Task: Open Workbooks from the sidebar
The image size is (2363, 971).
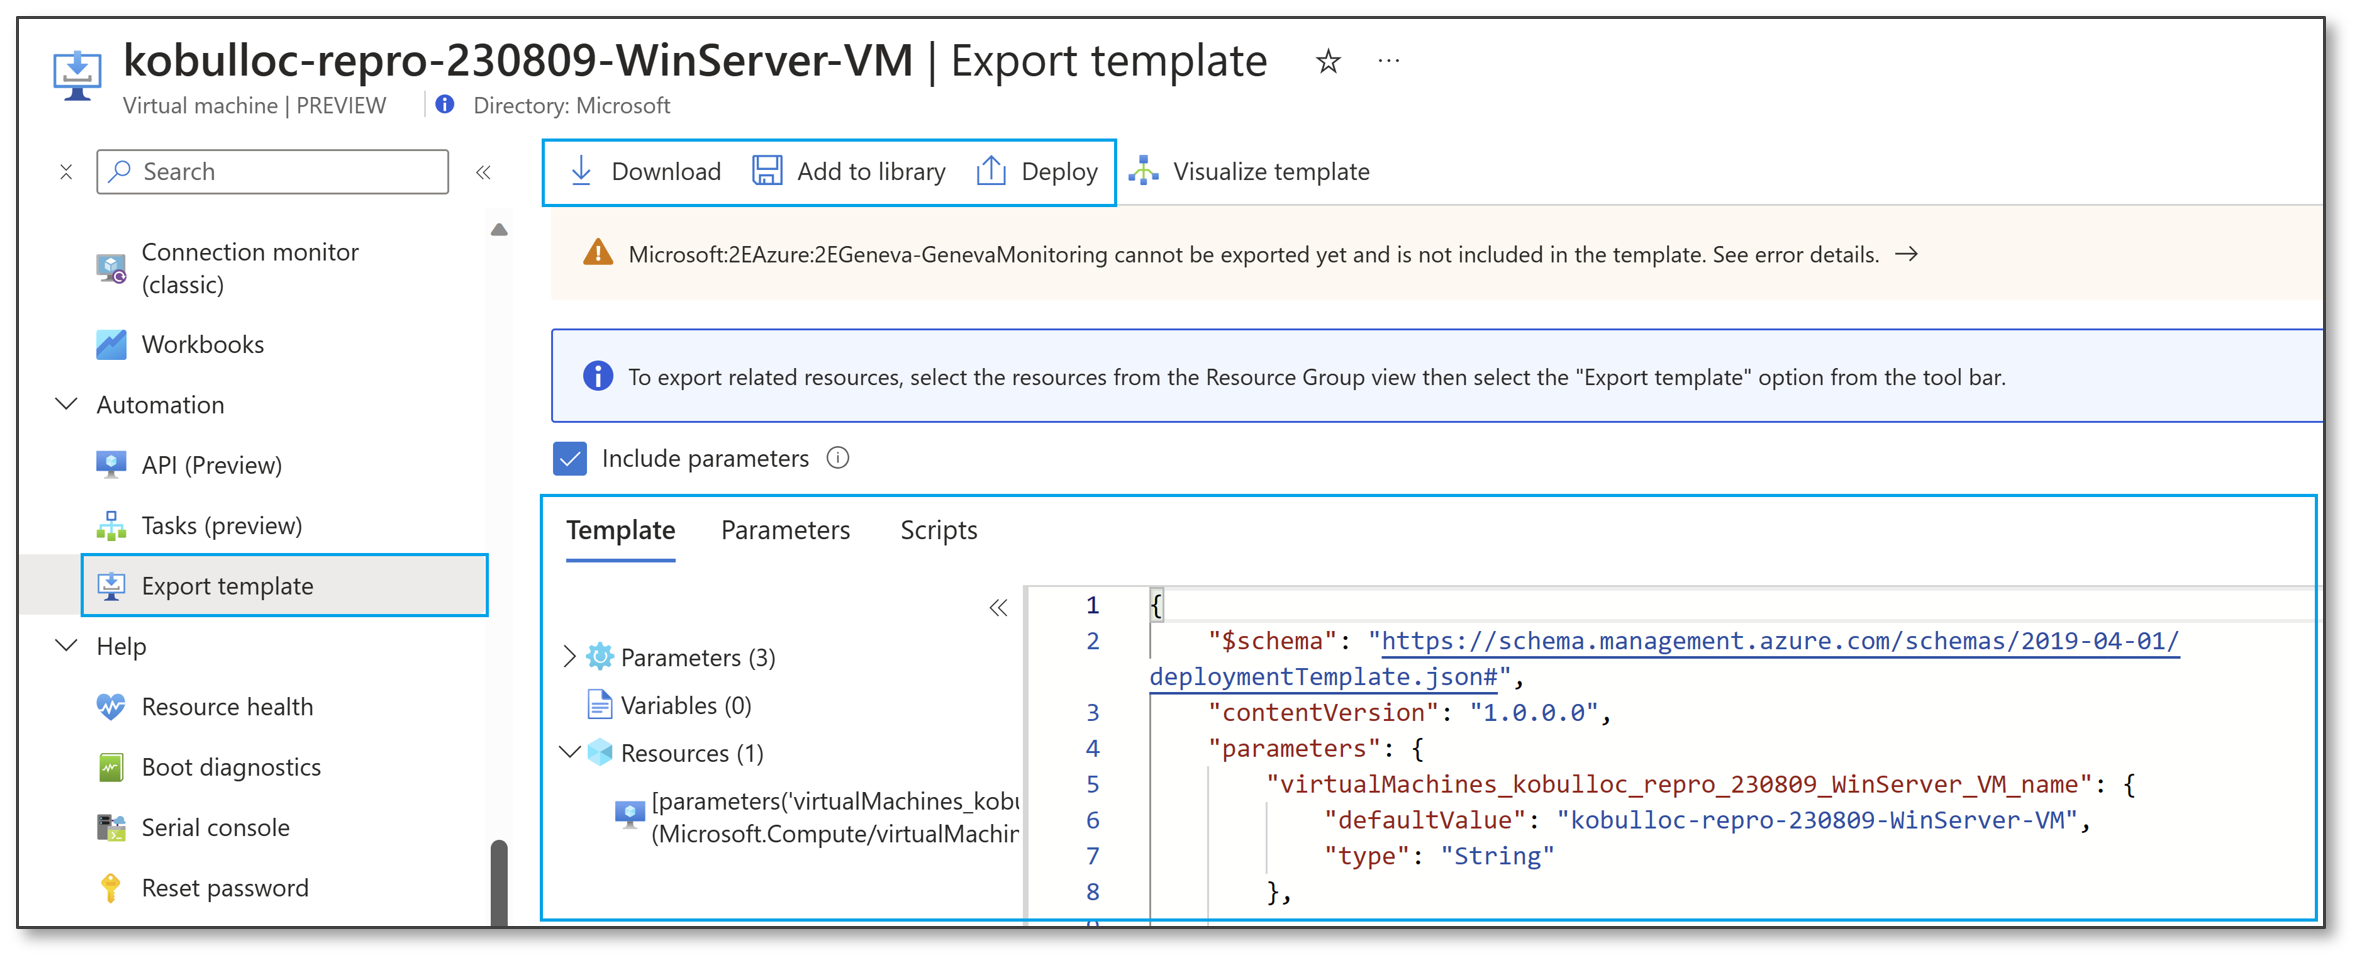Action: click(x=203, y=344)
